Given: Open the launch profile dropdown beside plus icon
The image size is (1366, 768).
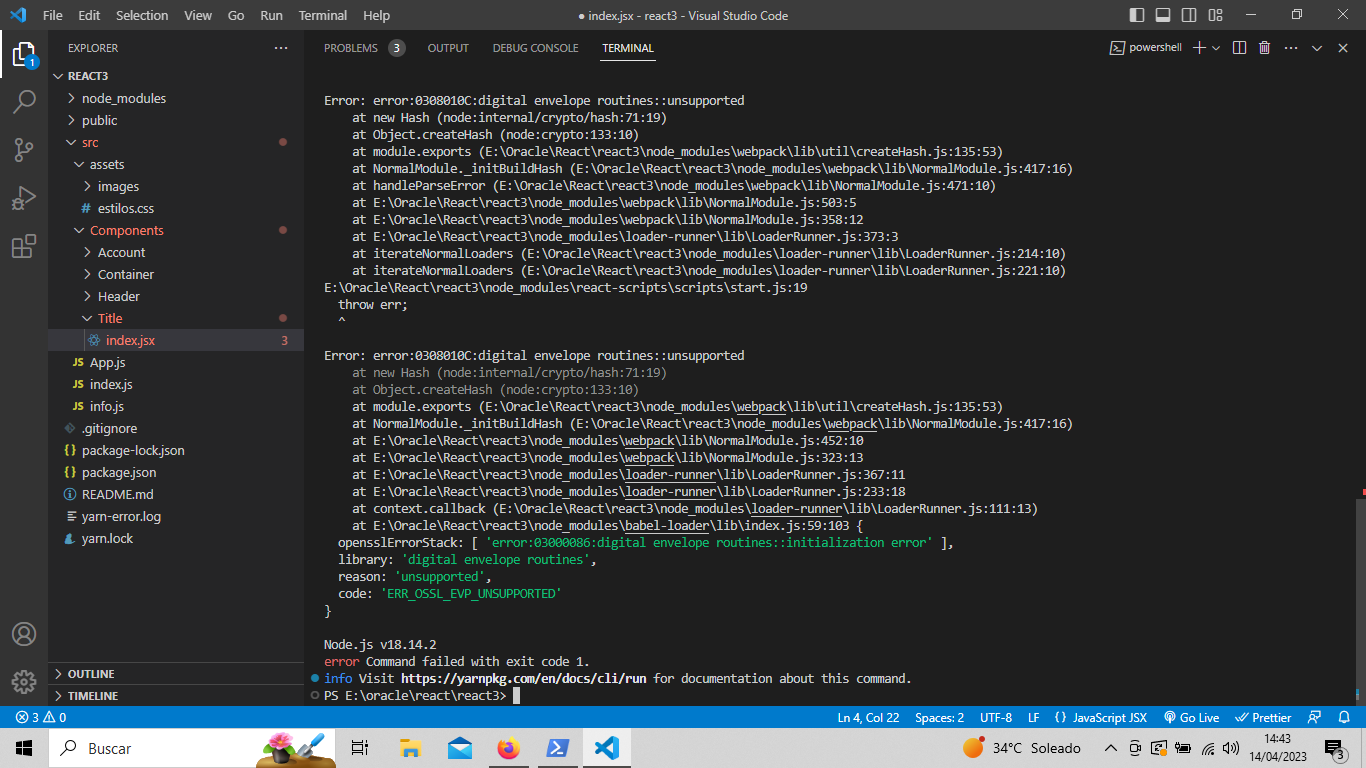Looking at the screenshot, I should (x=1216, y=48).
